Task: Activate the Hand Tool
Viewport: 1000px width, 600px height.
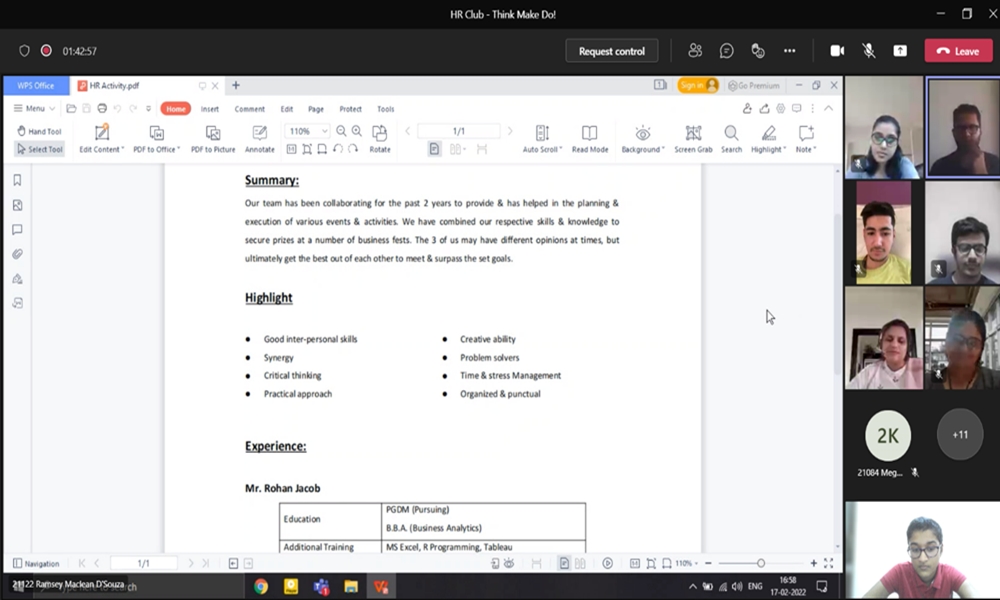Action: coord(40,131)
